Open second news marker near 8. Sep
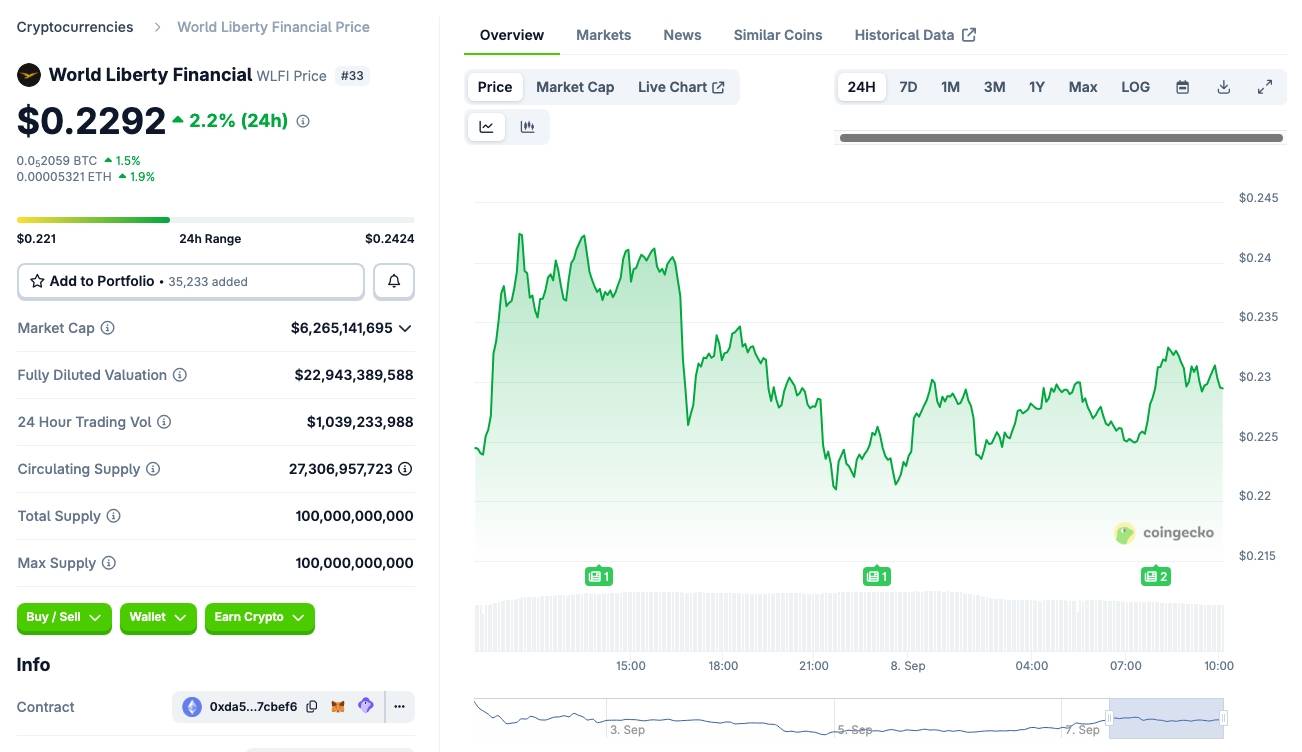Image resolution: width=1302 pixels, height=752 pixels. point(877,576)
